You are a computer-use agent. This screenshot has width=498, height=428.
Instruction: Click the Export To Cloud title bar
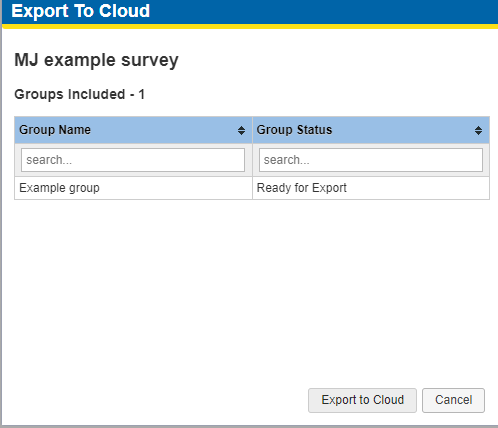(x=250, y=12)
